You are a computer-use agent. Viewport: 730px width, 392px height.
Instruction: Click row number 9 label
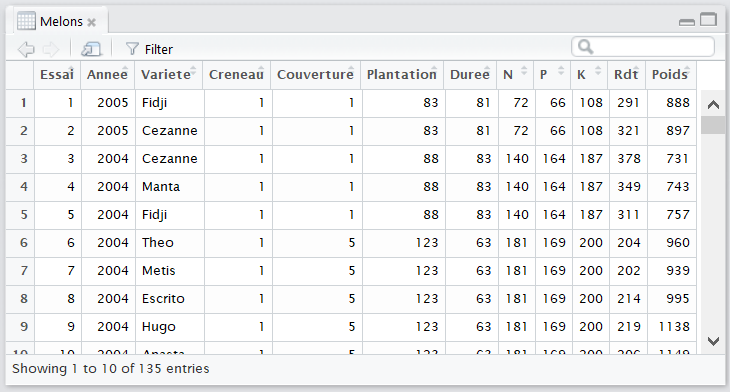click(24, 326)
